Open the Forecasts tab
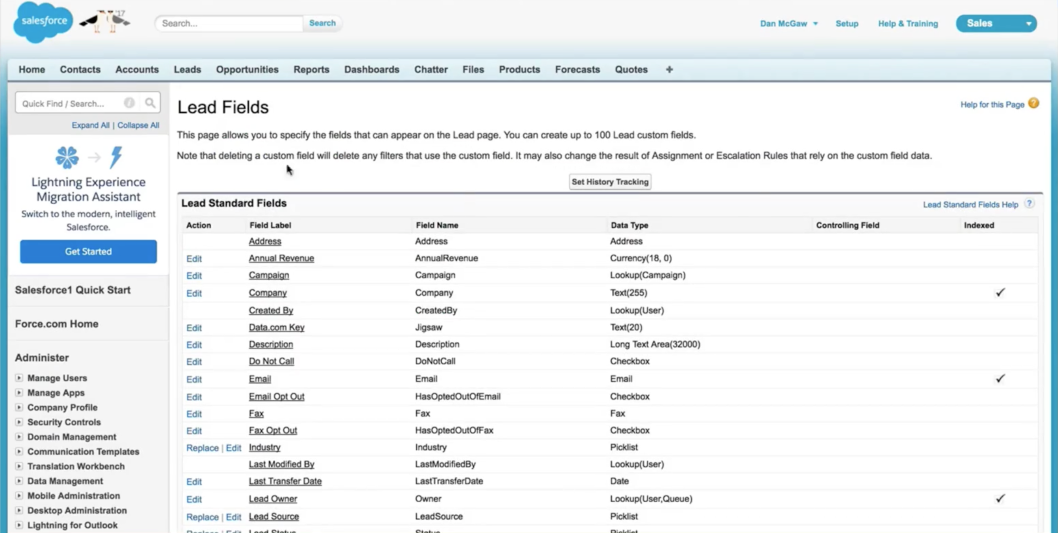Image resolution: width=1058 pixels, height=533 pixels. [x=578, y=69]
